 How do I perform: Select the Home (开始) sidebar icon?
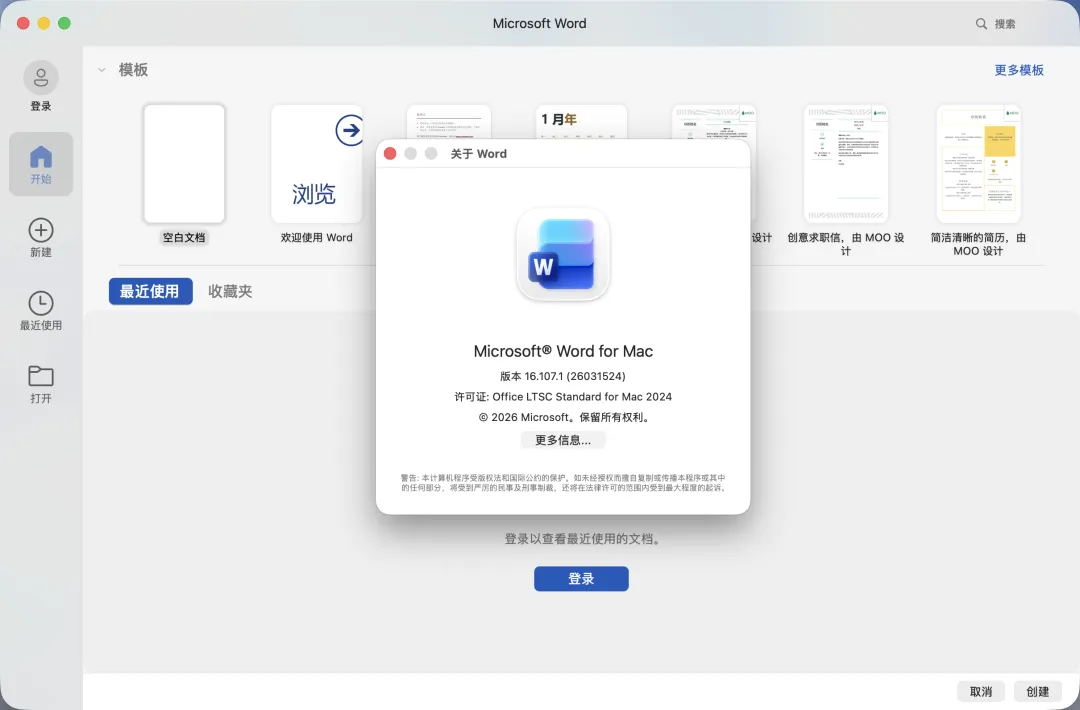tap(41, 158)
